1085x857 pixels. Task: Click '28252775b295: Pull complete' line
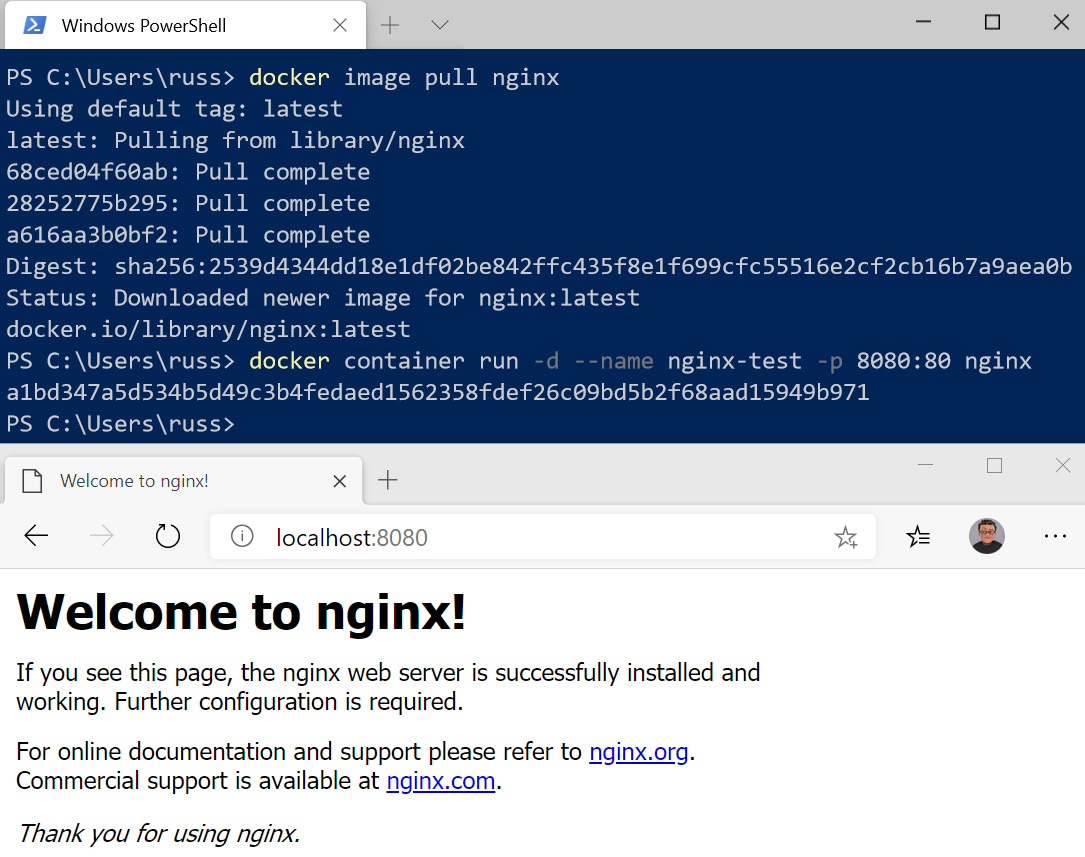(x=188, y=204)
